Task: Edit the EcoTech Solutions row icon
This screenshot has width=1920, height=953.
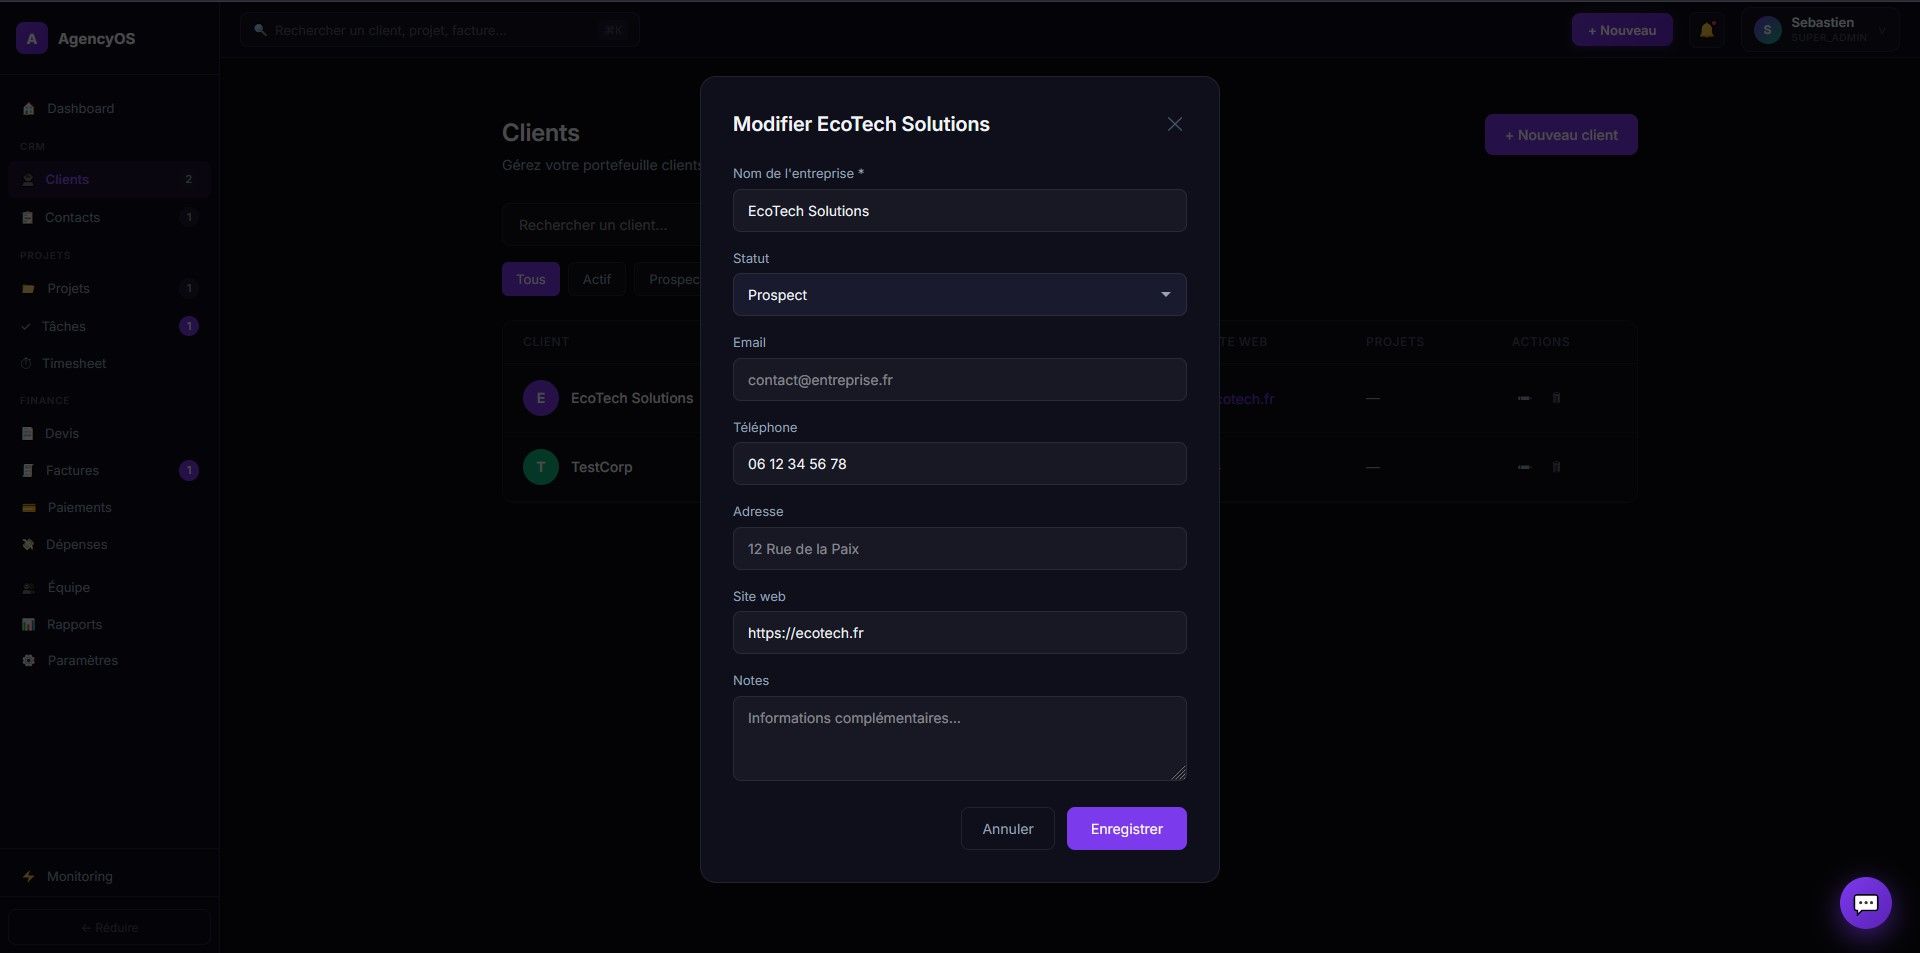Action: click(x=1524, y=398)
